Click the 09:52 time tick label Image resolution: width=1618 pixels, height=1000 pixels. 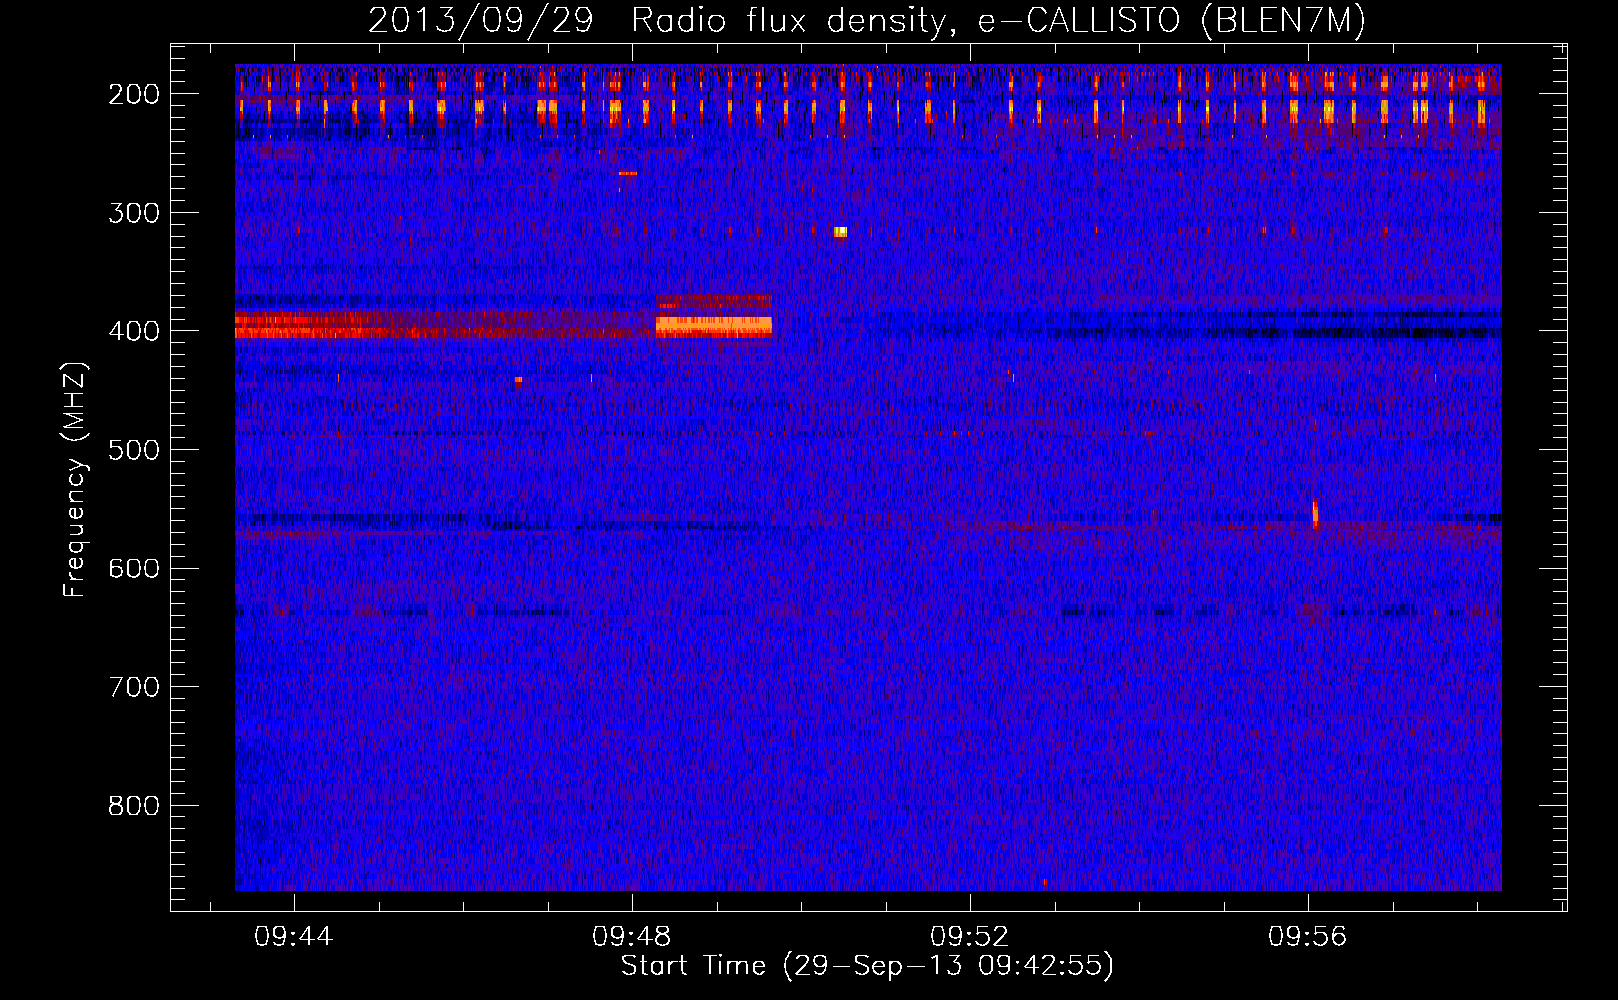coord(970,937)
